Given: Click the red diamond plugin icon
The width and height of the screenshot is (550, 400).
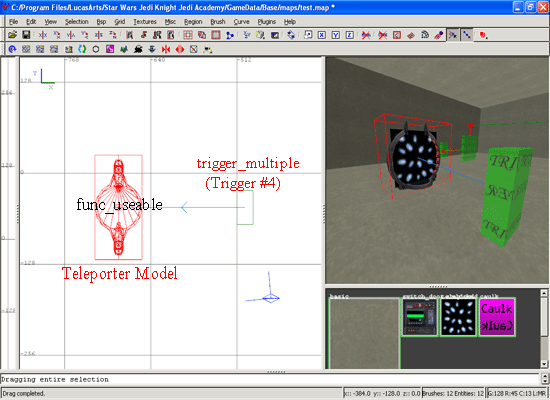Looking at the screenshot, I should [180, 49].
